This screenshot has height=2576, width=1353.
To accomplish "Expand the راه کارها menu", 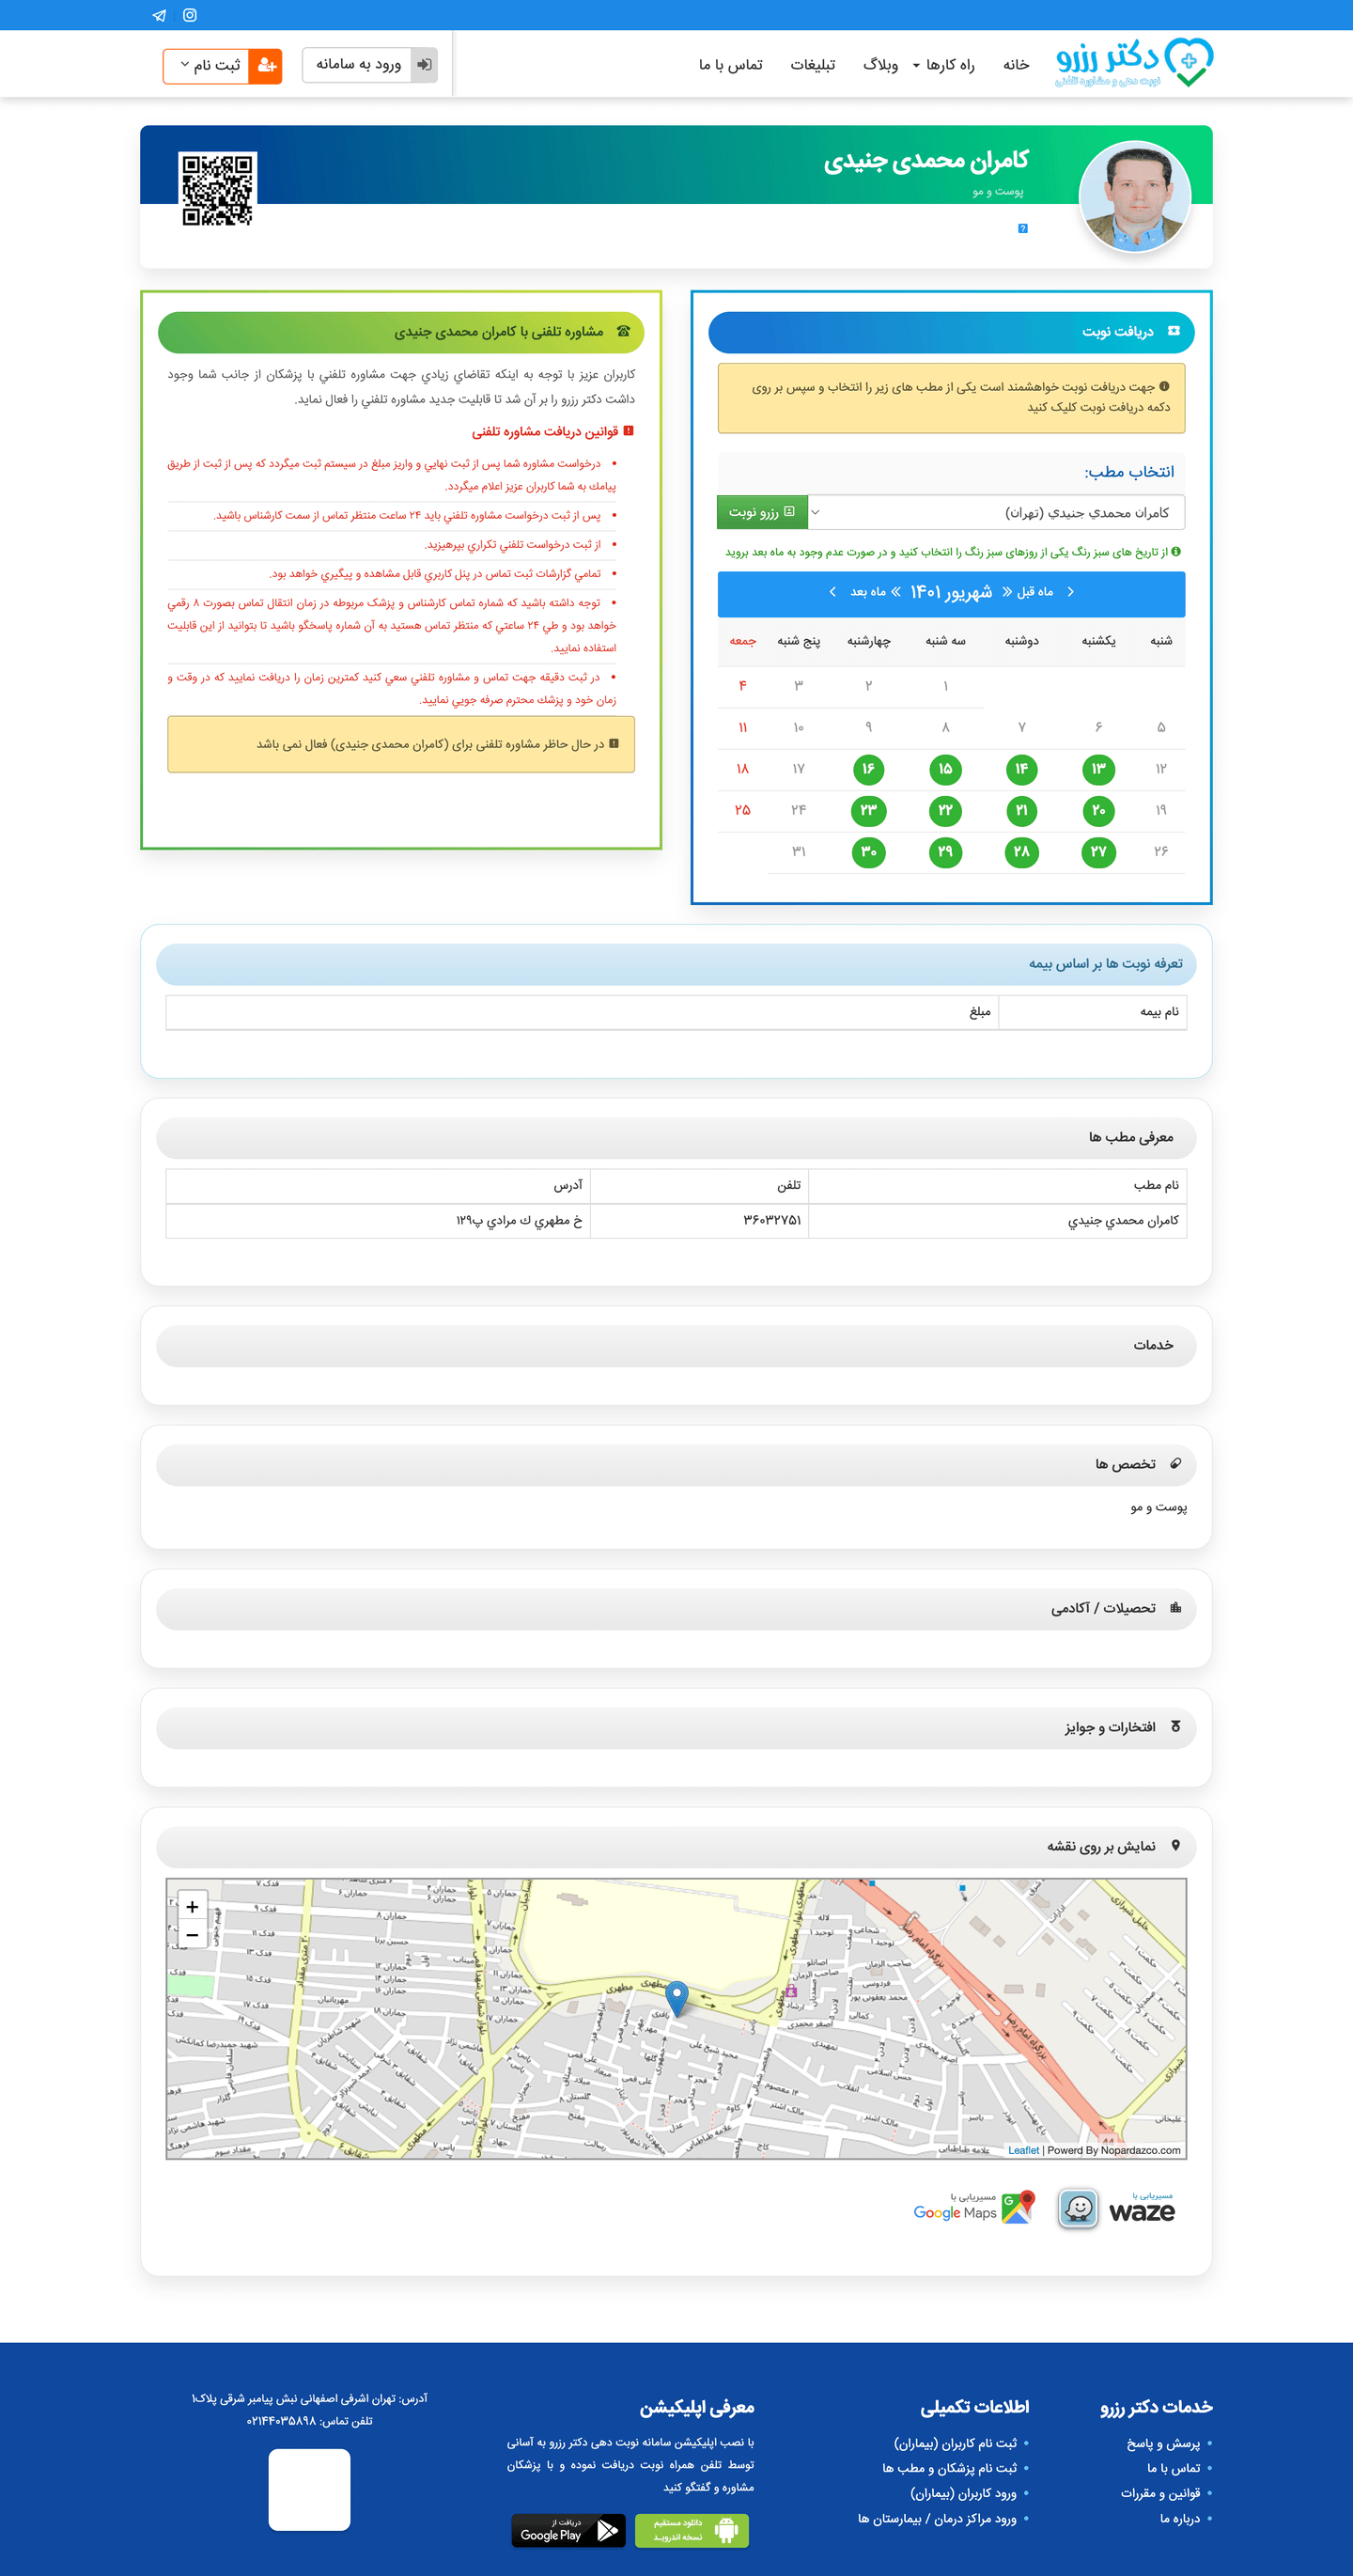I will coord(942,65).
